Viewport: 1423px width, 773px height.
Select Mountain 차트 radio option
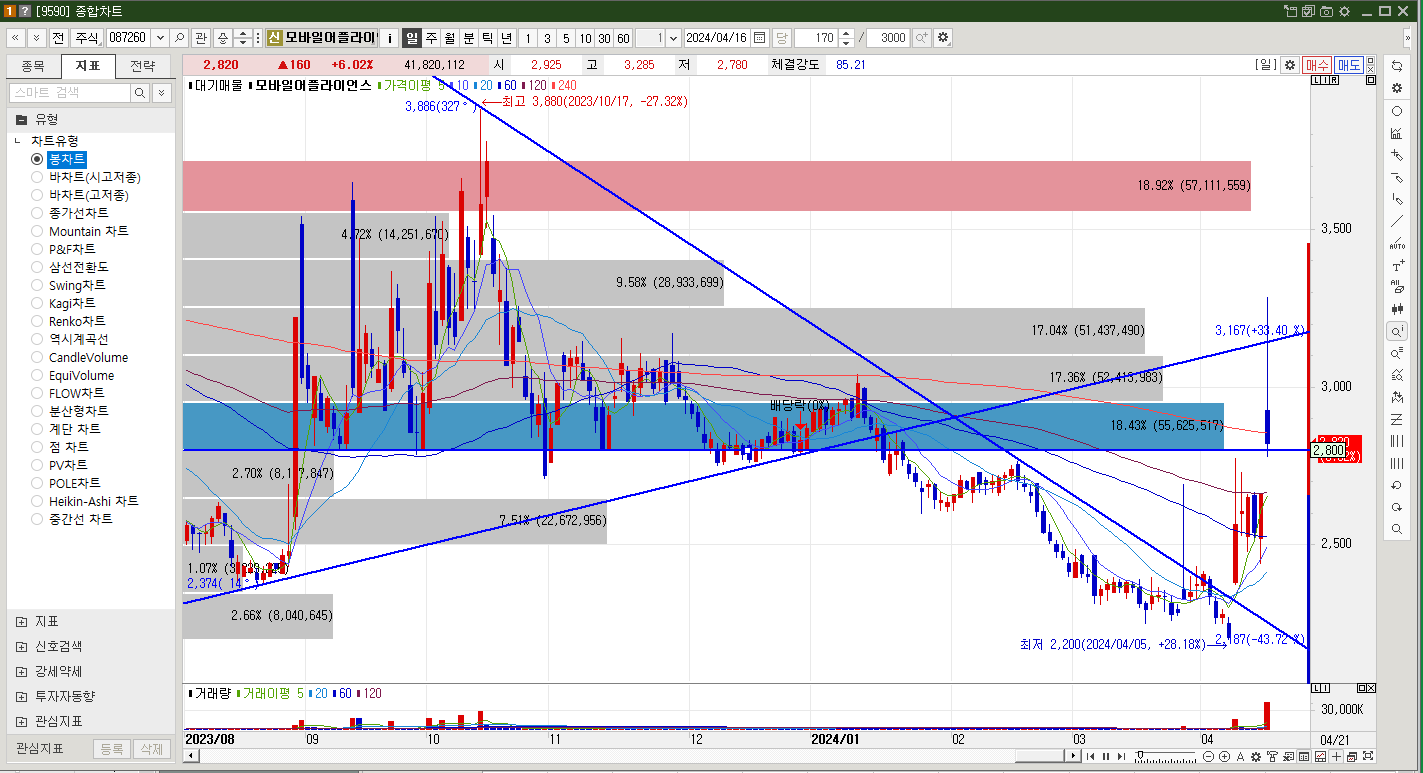click(37, 231)
